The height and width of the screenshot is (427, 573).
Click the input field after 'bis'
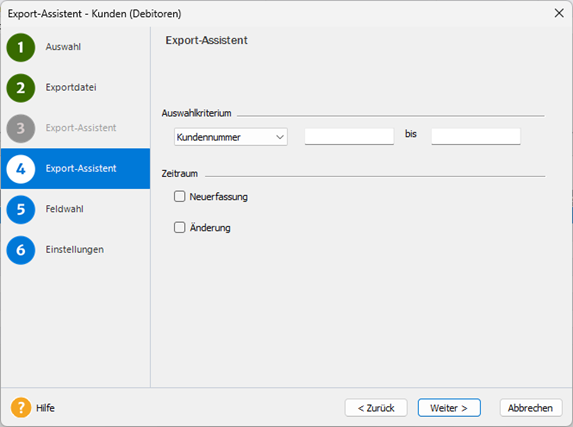[476, 136]
